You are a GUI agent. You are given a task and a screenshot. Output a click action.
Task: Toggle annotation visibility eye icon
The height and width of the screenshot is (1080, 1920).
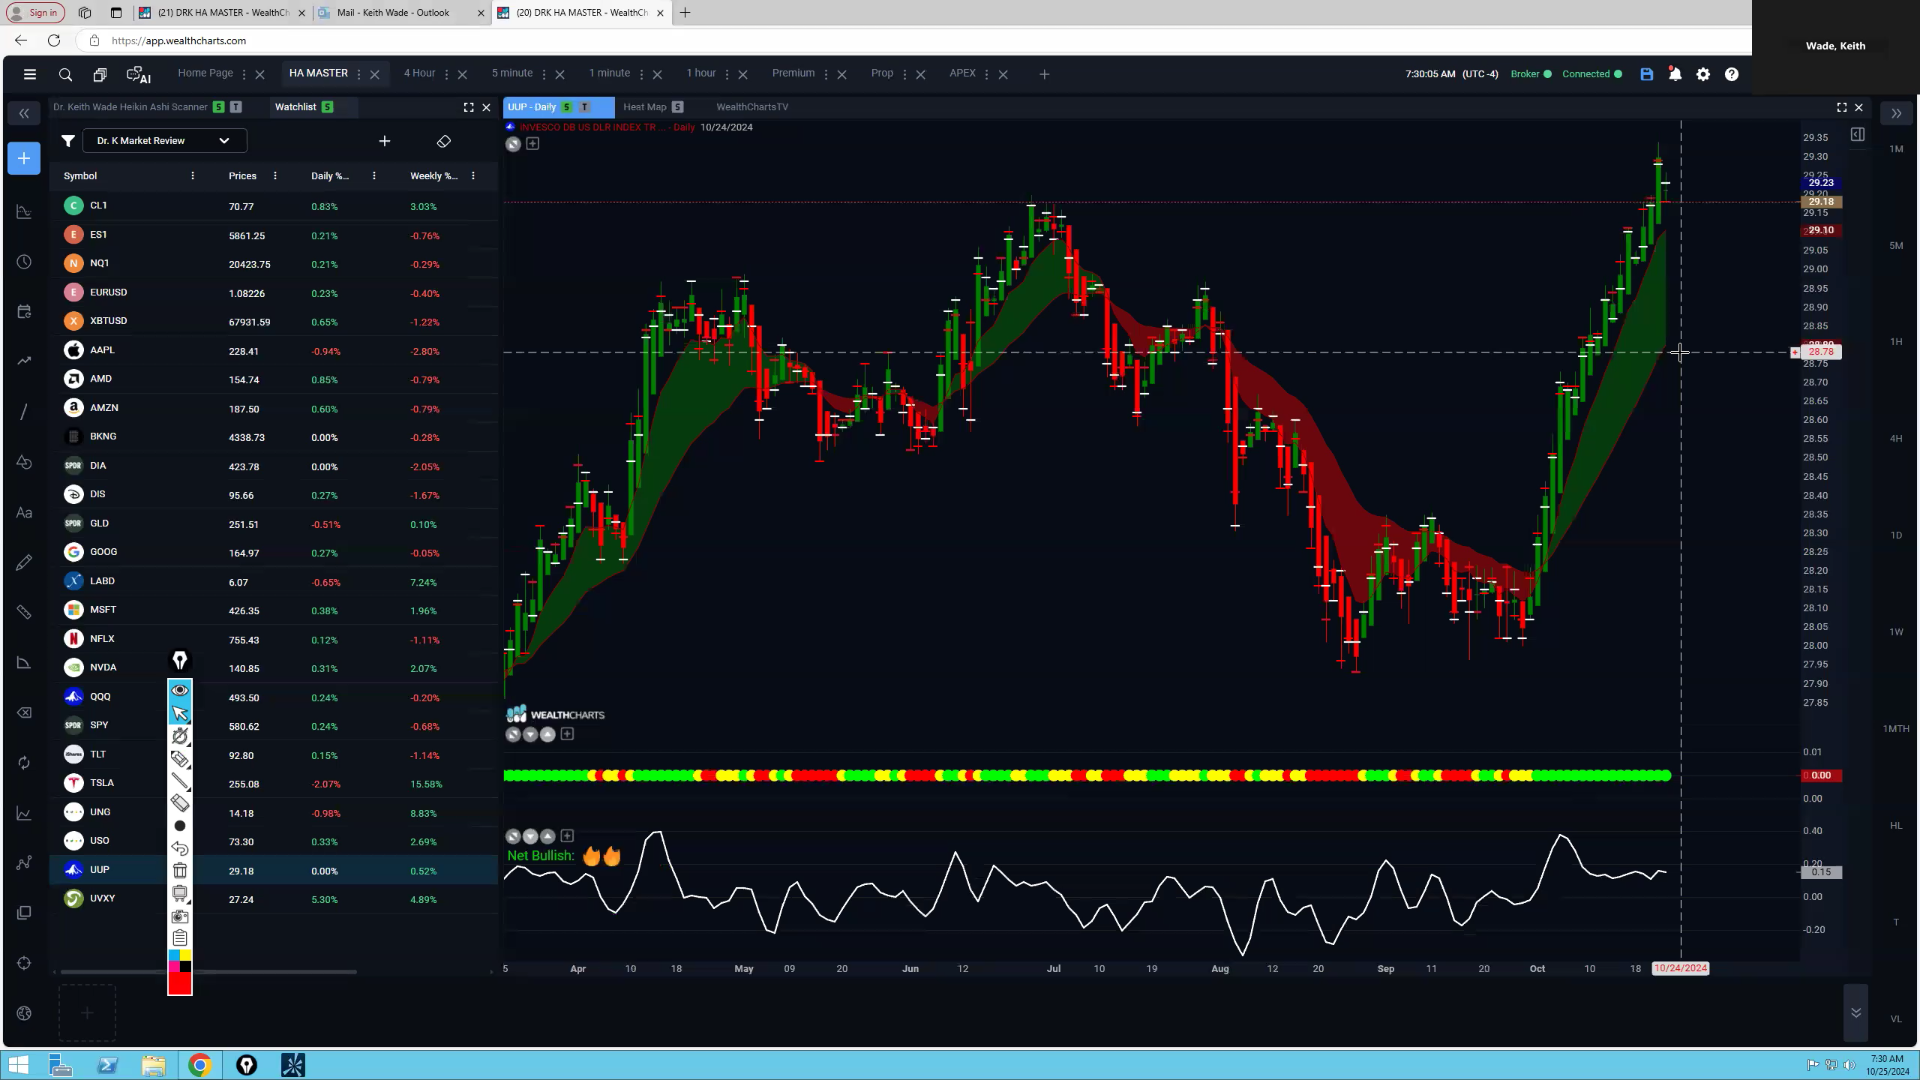tap(180, 690)
